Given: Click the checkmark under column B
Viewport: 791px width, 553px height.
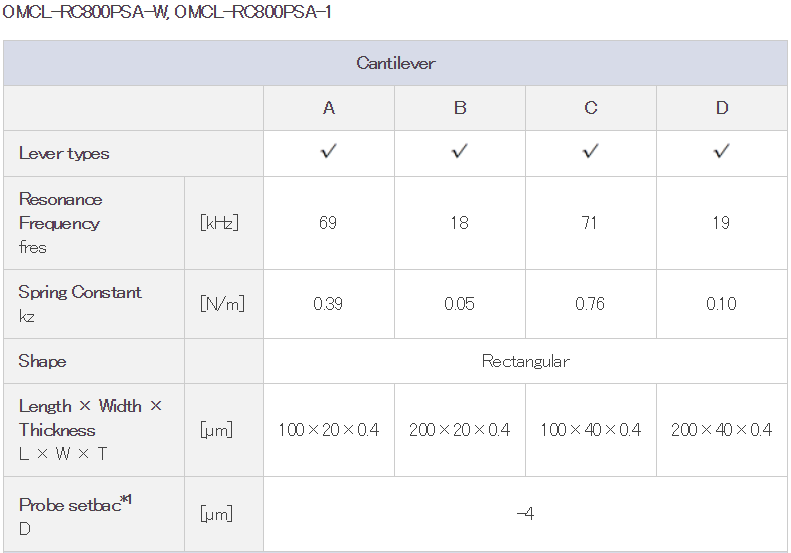Looking at the screenshot, I should [460, 151].
